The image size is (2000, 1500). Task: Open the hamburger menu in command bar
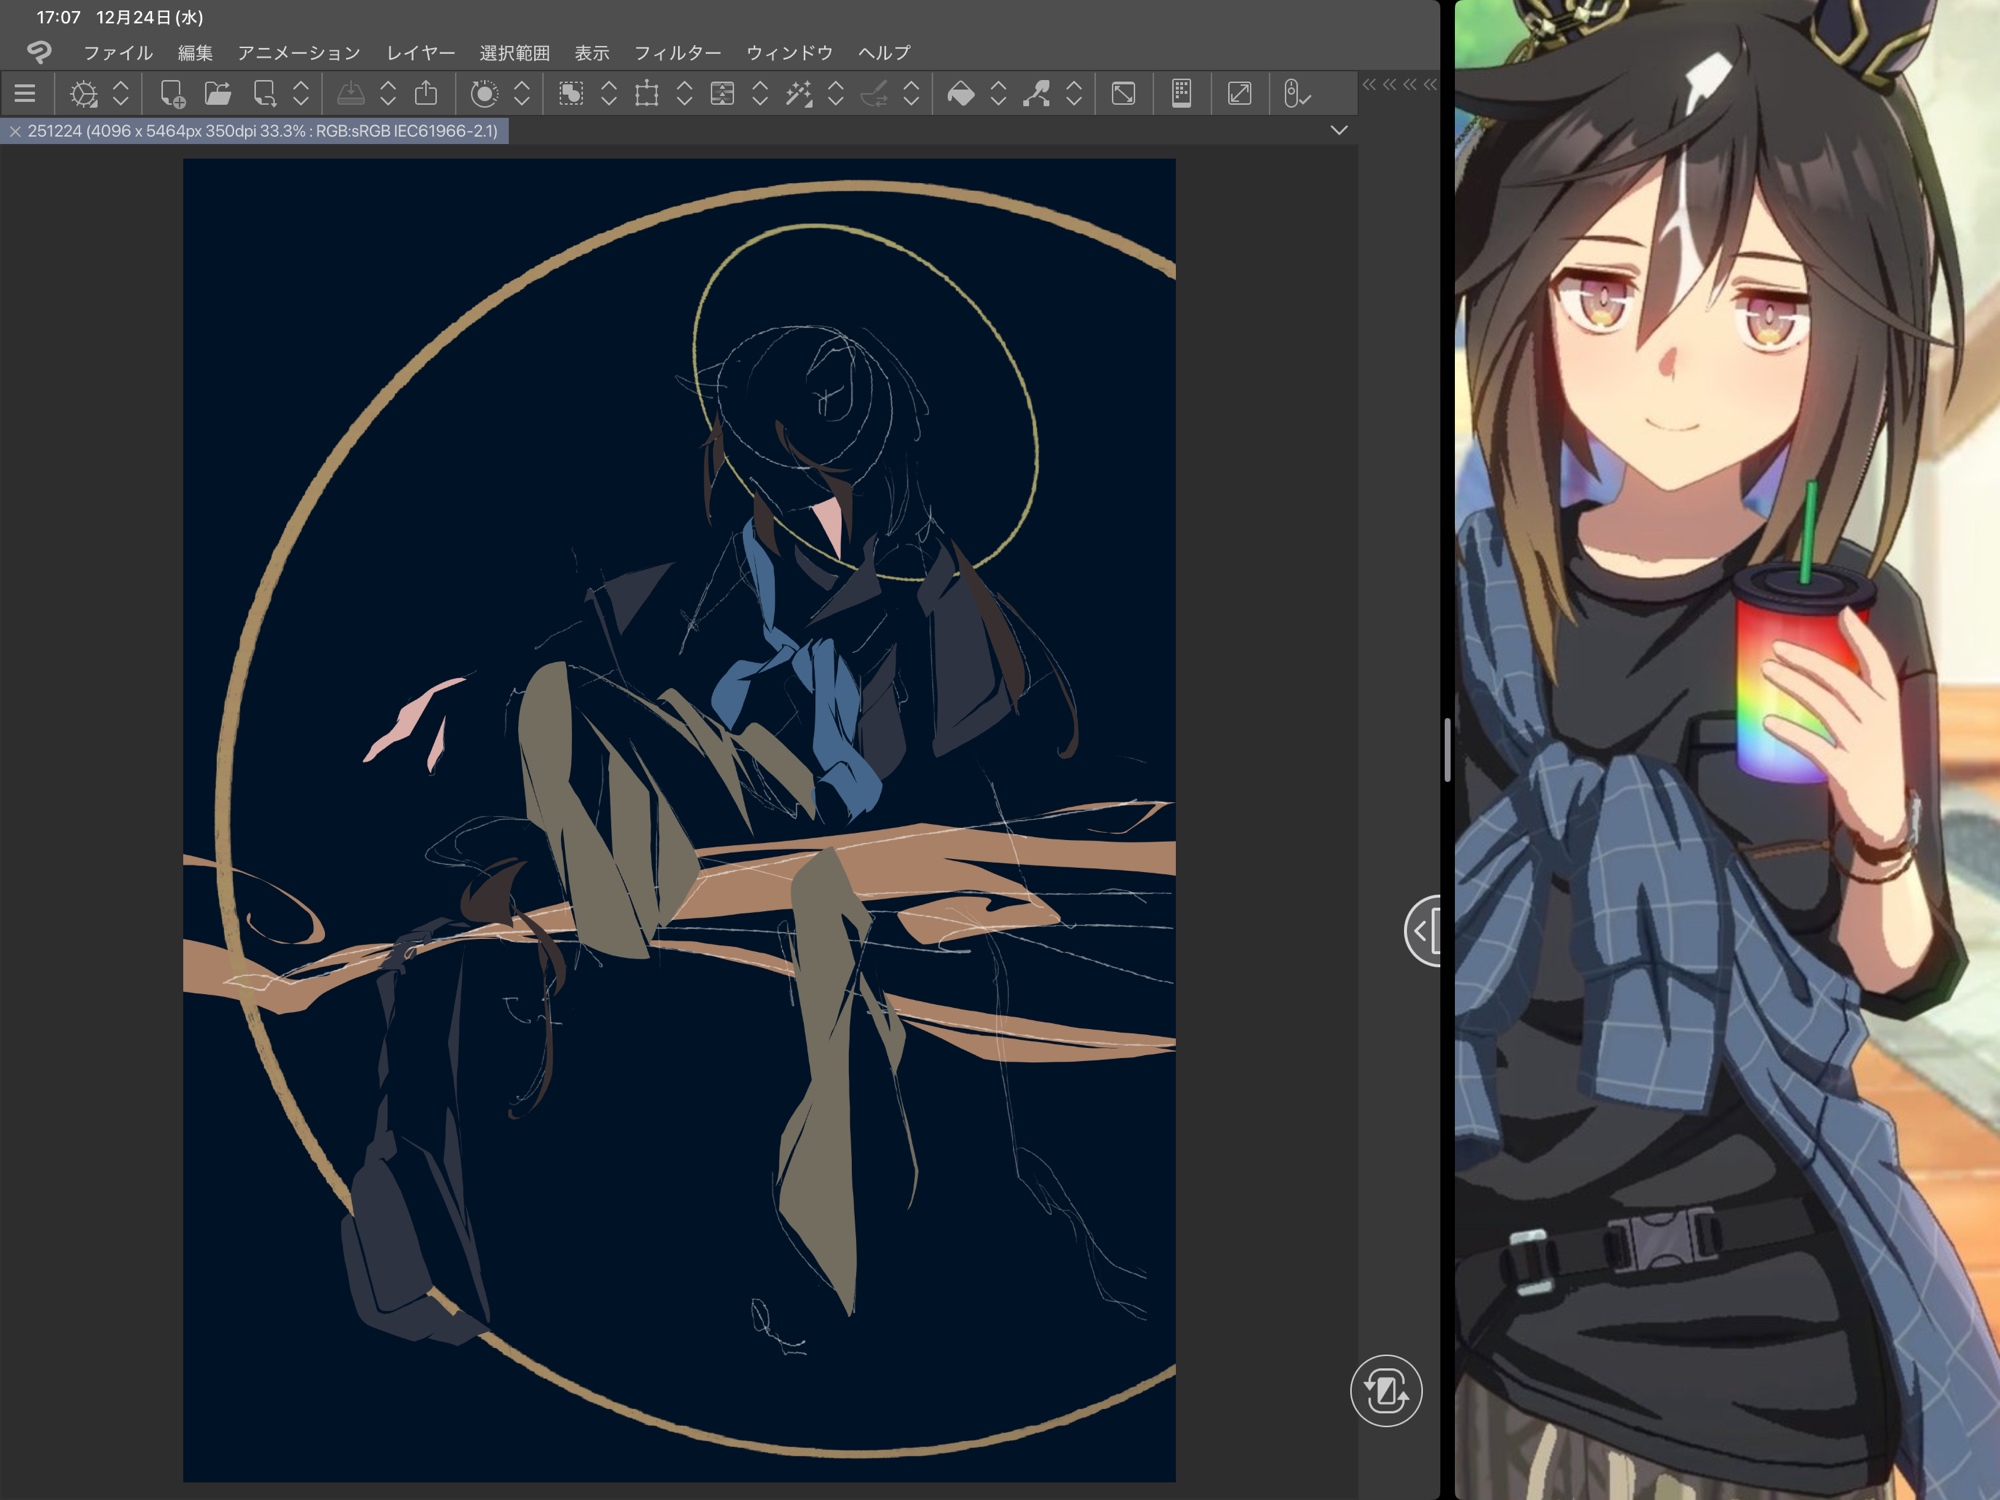click(25, 94)
